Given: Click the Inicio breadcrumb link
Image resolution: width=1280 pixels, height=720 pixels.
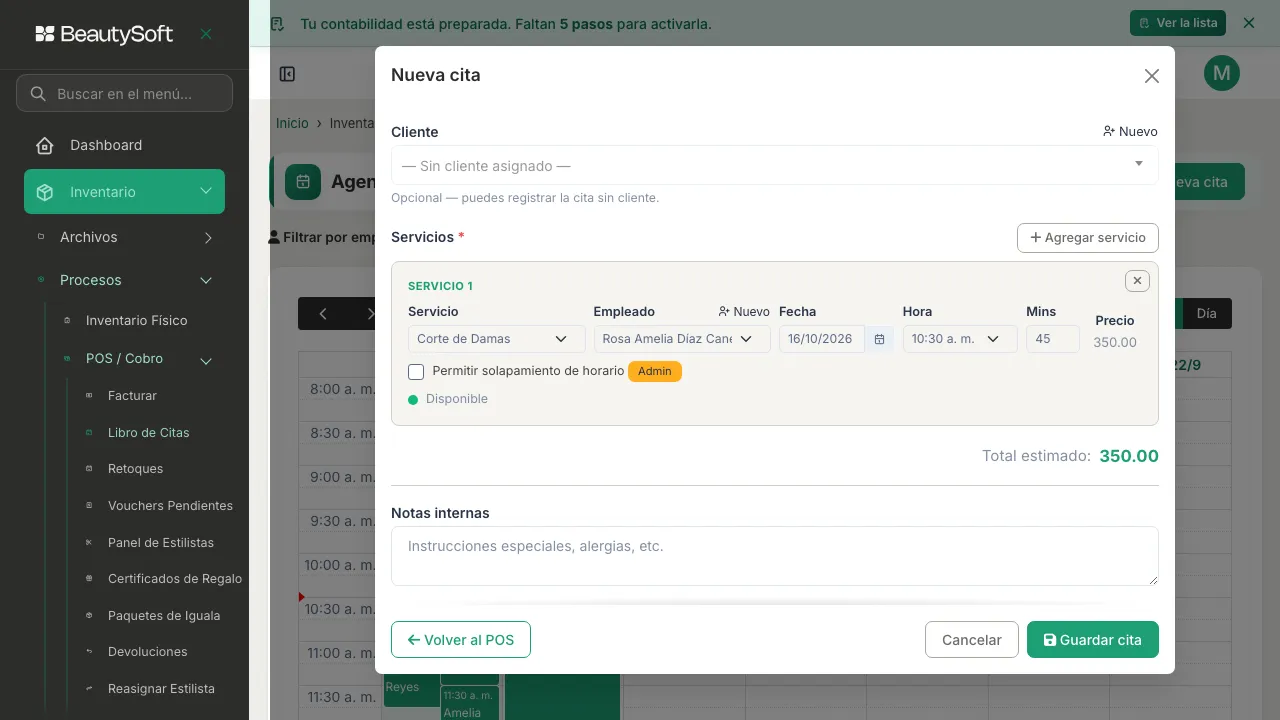Looking at the screenshot, I should [x=292, y=123].
